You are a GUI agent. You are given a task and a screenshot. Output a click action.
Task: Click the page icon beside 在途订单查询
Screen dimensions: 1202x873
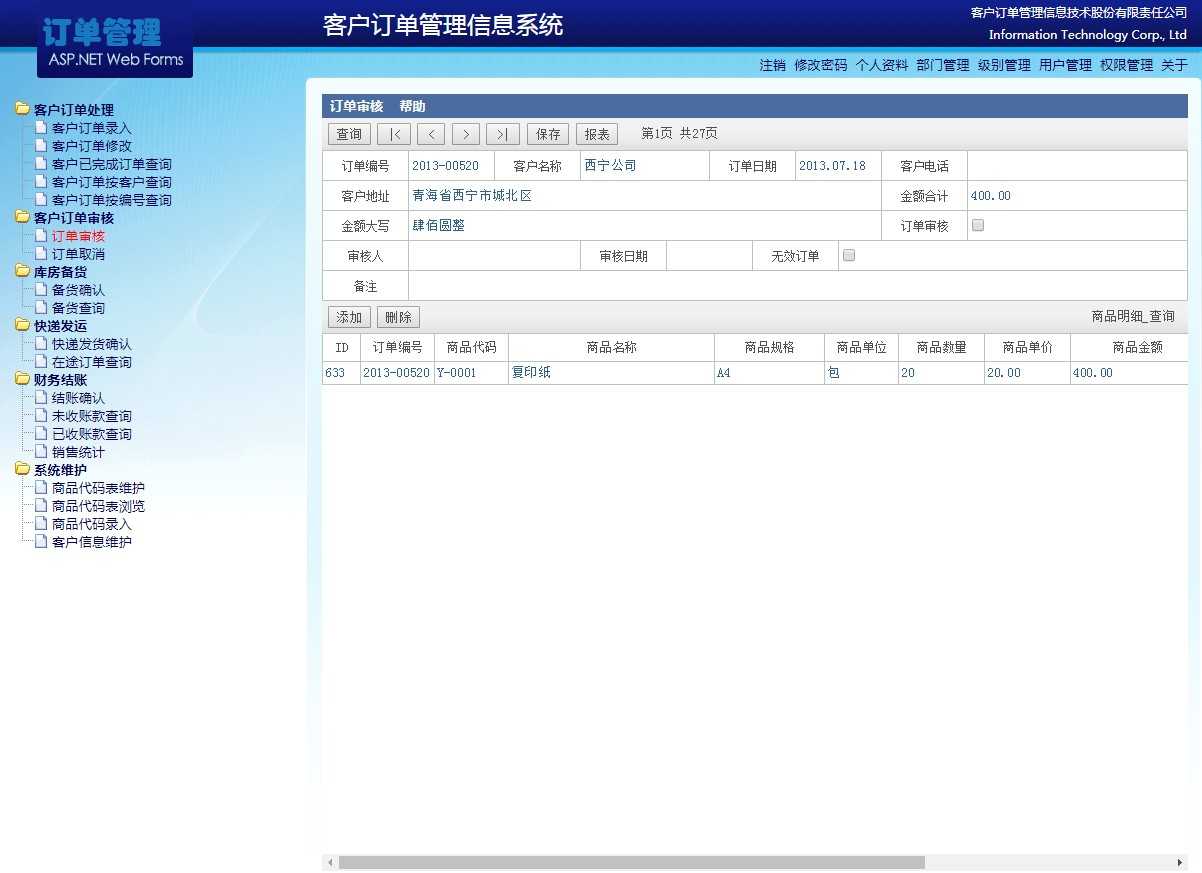tap(41, 361)
